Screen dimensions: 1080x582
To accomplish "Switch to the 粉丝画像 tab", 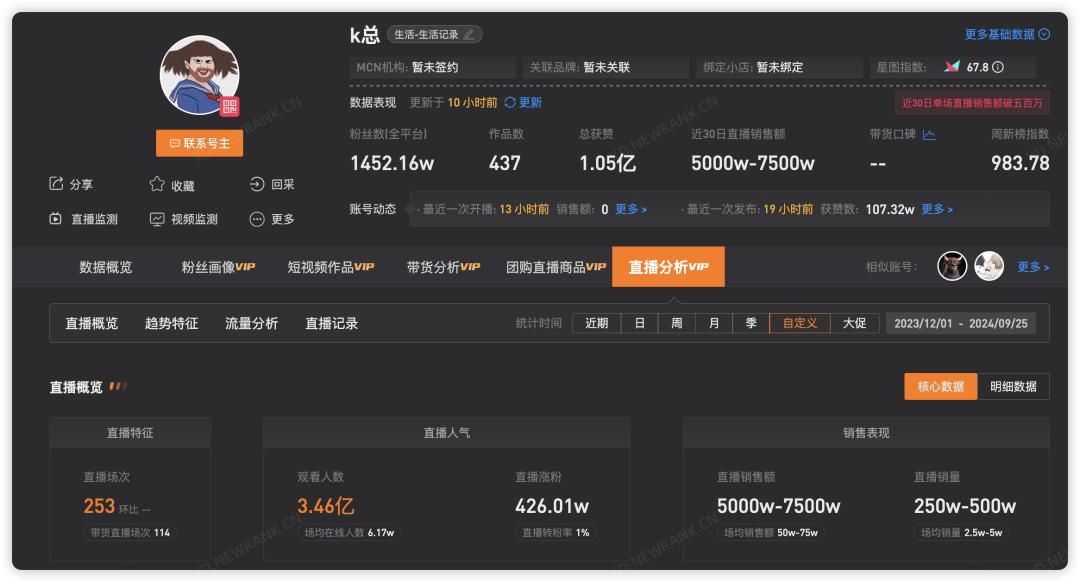I will [x=218, y=267].
